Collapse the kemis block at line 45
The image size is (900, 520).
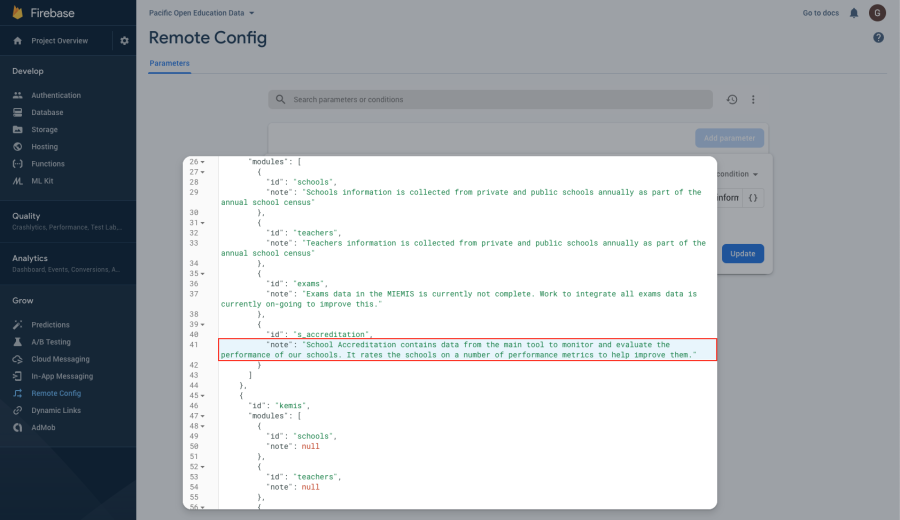[203, 395]
